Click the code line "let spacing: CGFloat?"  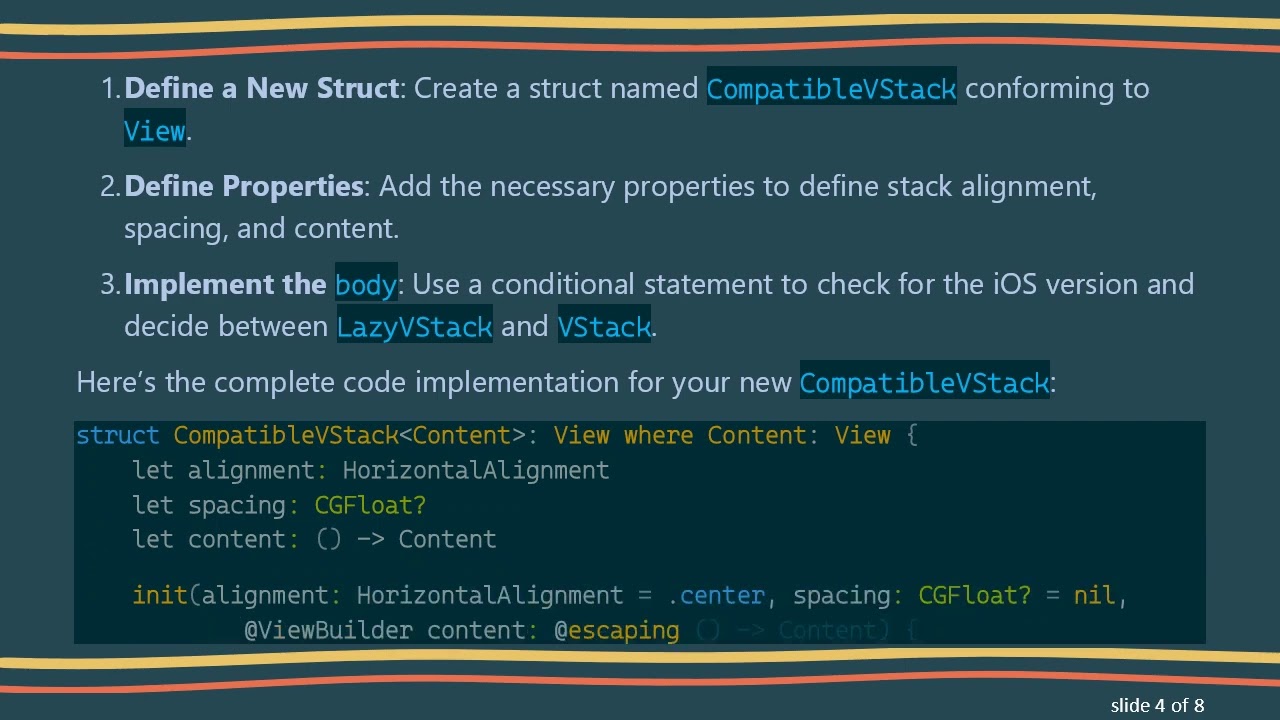click(x=279, y=505)
